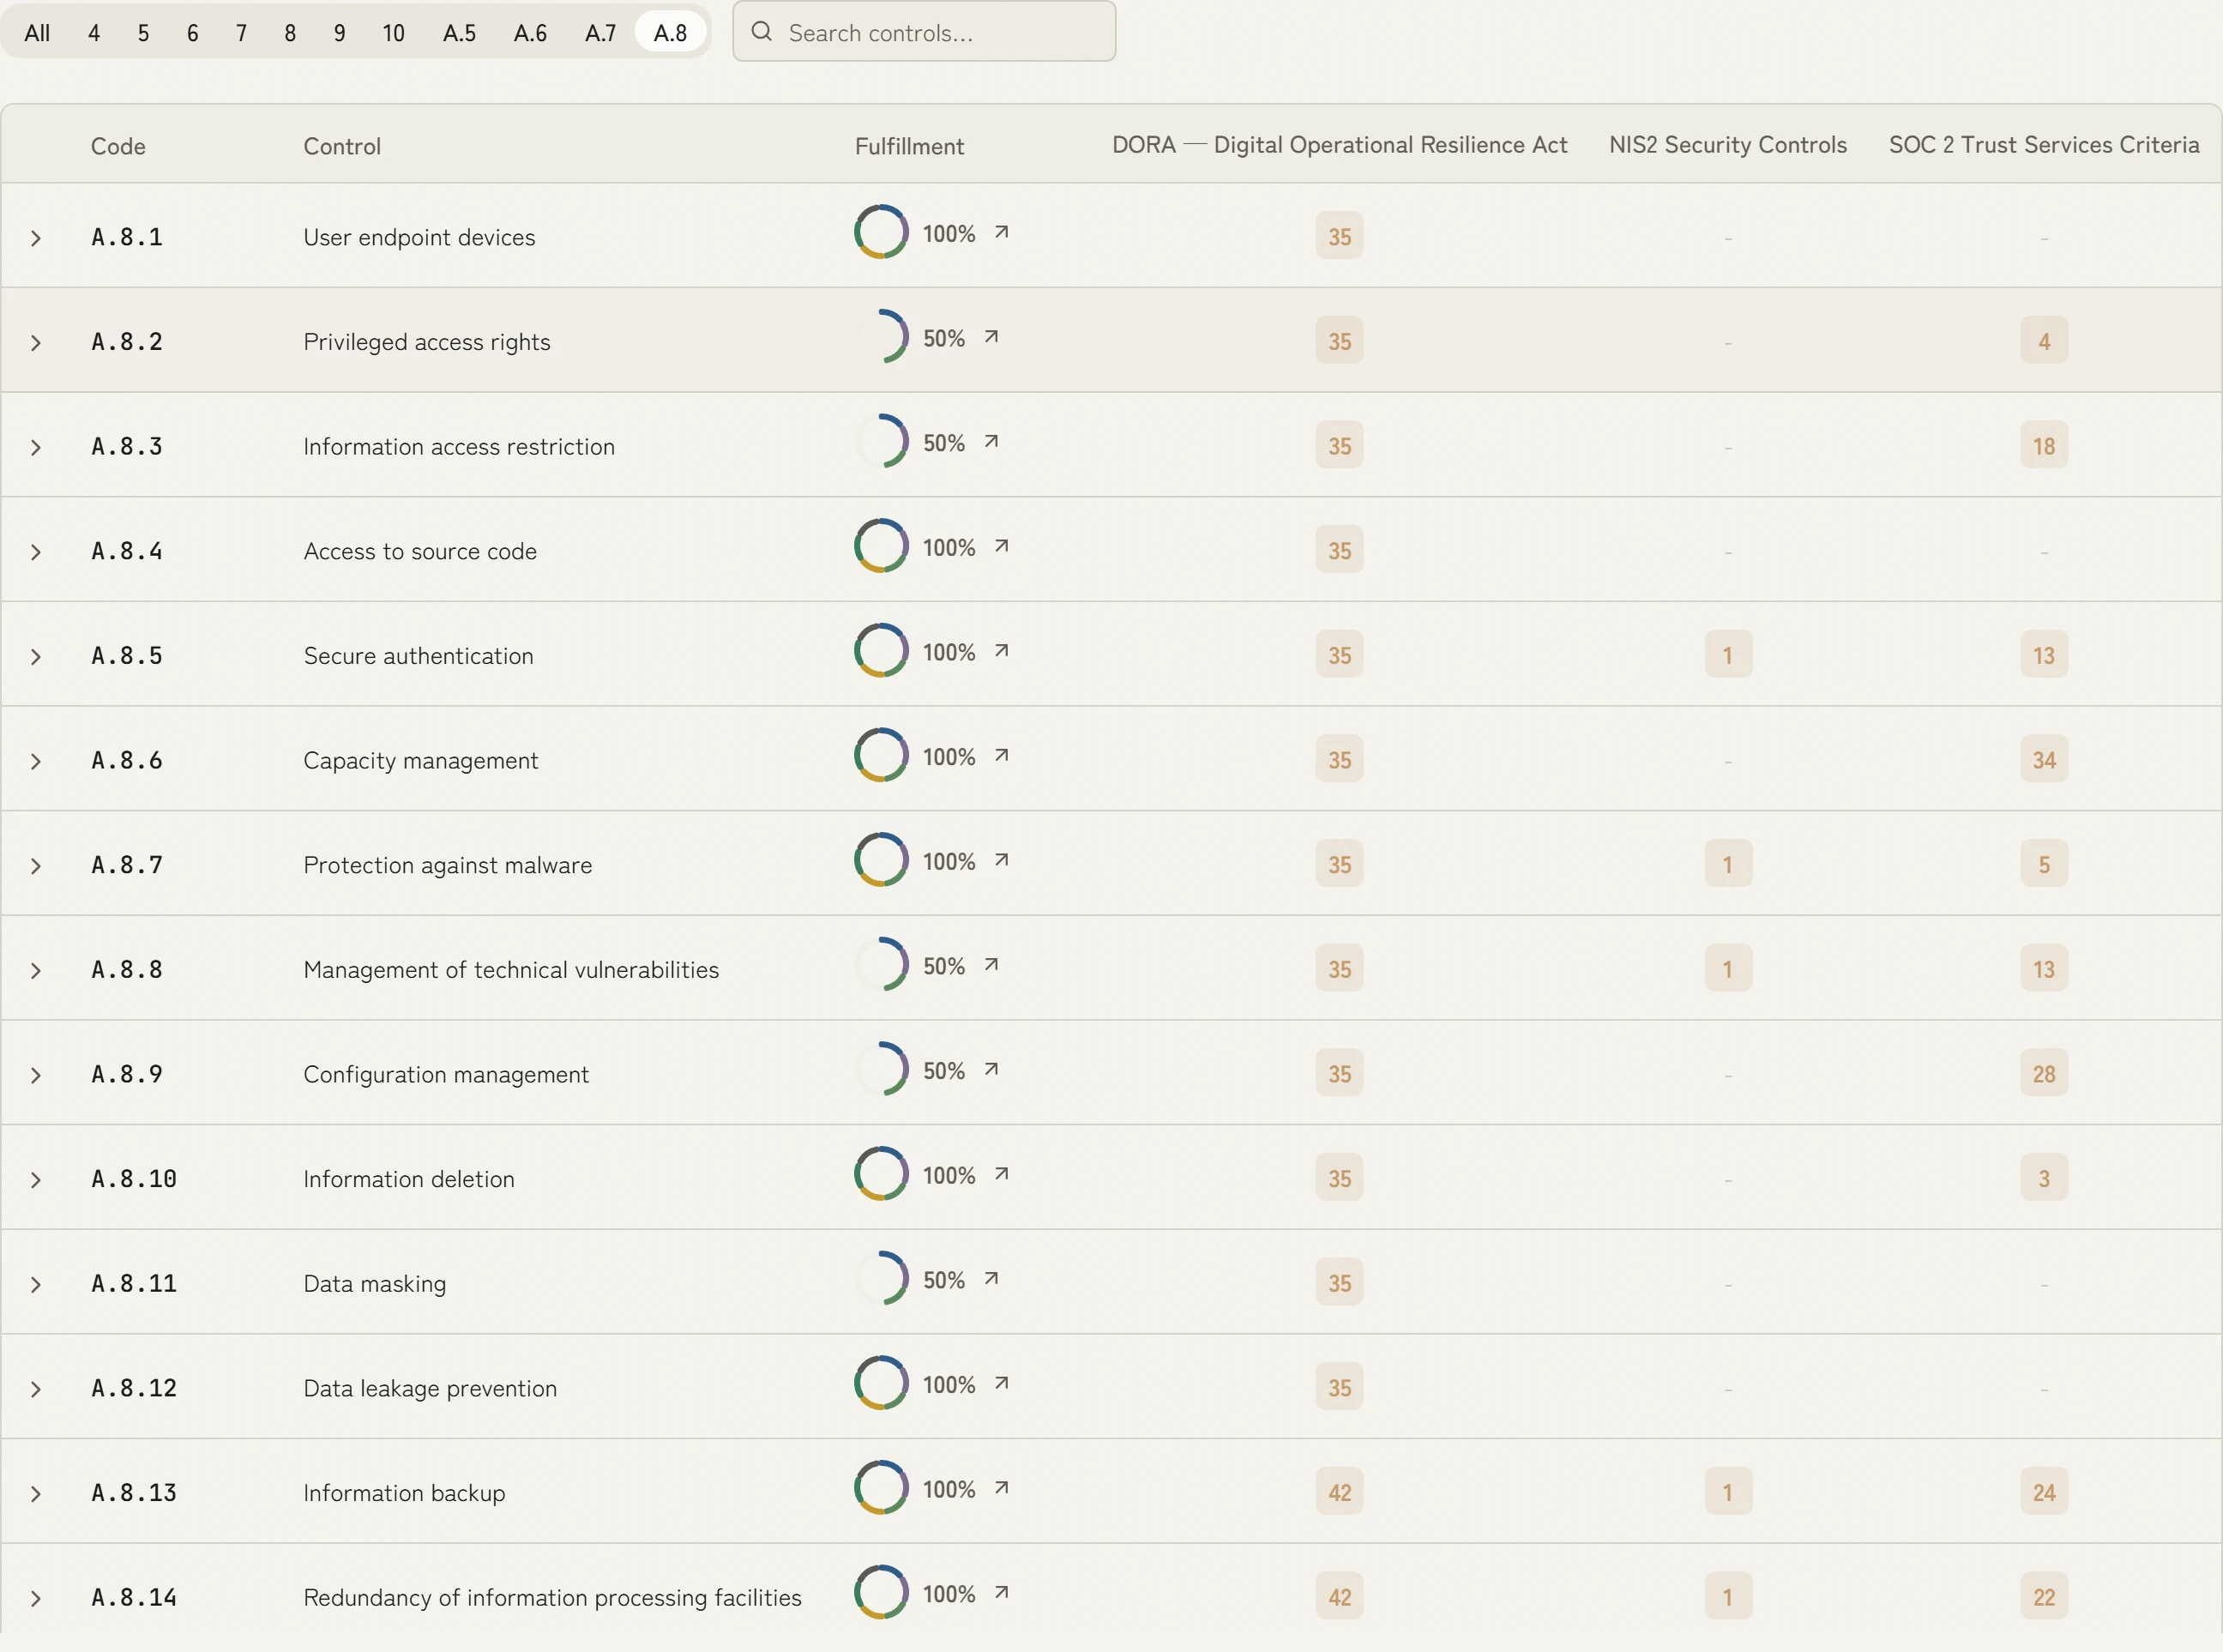Select the 10 clause filter tab

click(x=393, y=33)
